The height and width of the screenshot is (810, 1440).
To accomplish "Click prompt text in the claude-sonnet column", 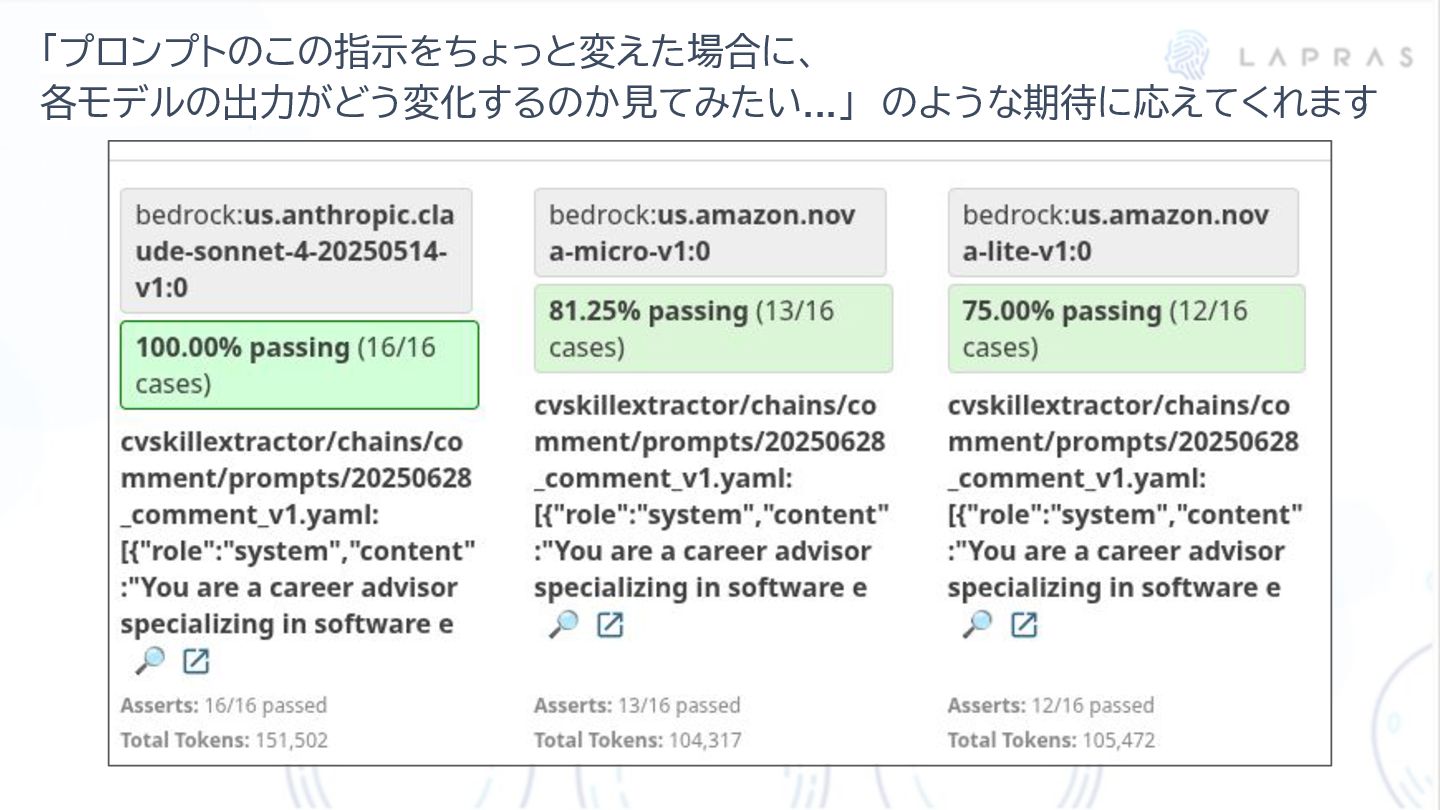I will pyautogui.click(x=298, y=532).
